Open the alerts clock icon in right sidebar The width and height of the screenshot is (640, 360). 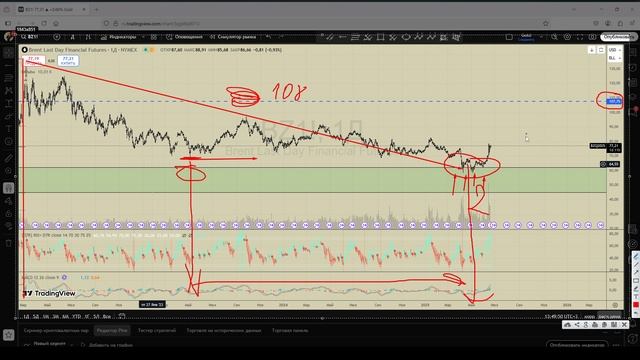[633, 68]
